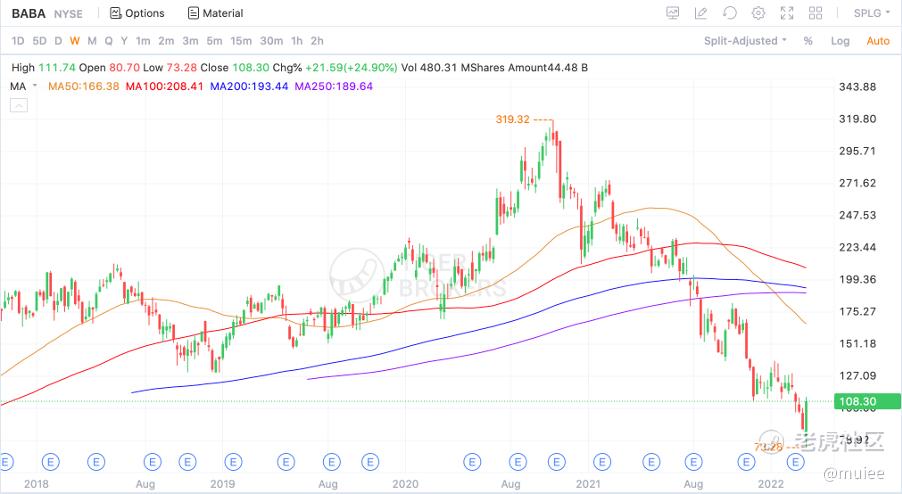Screen dimensions: 902x494
Task: Open the Options chain button
Action: (x=137, y=13)
